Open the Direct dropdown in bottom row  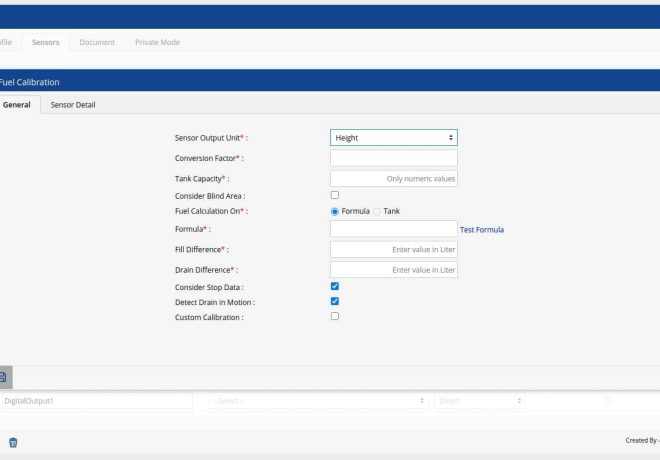click(x=480, y=400)
